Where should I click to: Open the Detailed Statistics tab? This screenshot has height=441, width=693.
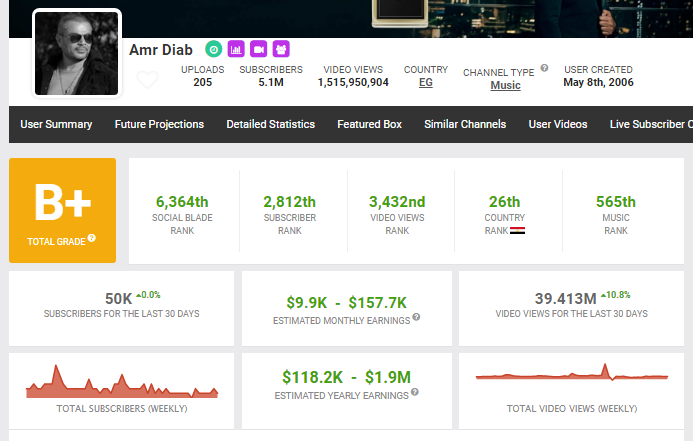(x=270, y=125)
